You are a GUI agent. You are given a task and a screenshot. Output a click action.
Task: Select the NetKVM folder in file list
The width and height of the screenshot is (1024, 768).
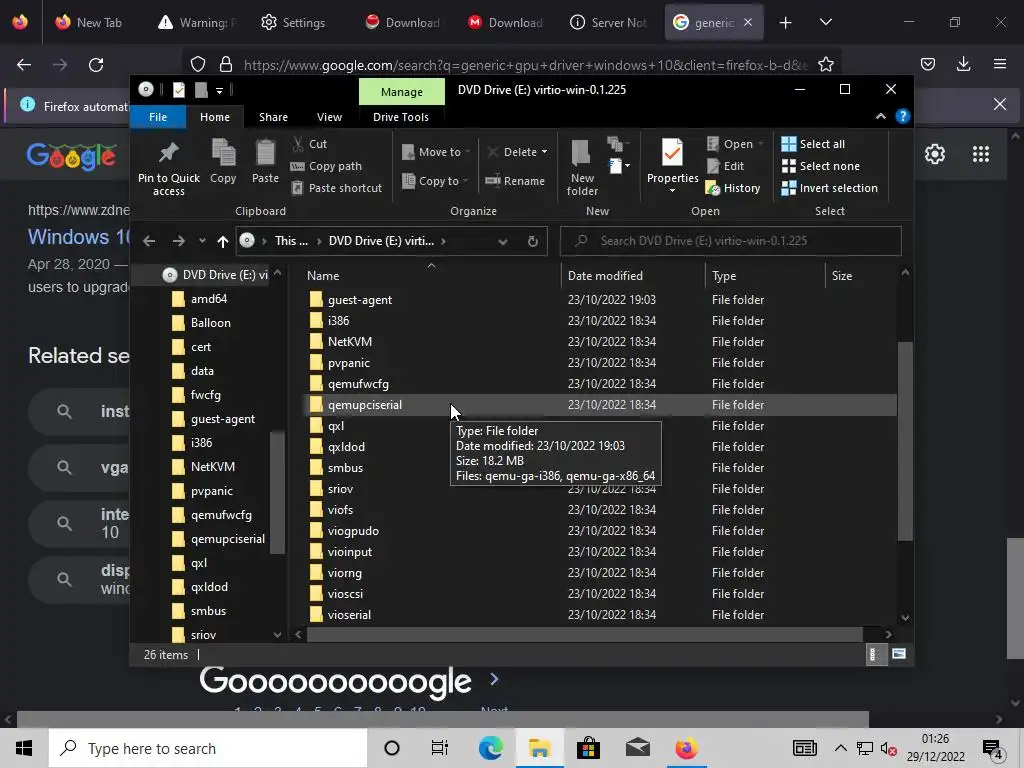pos(600,342)
